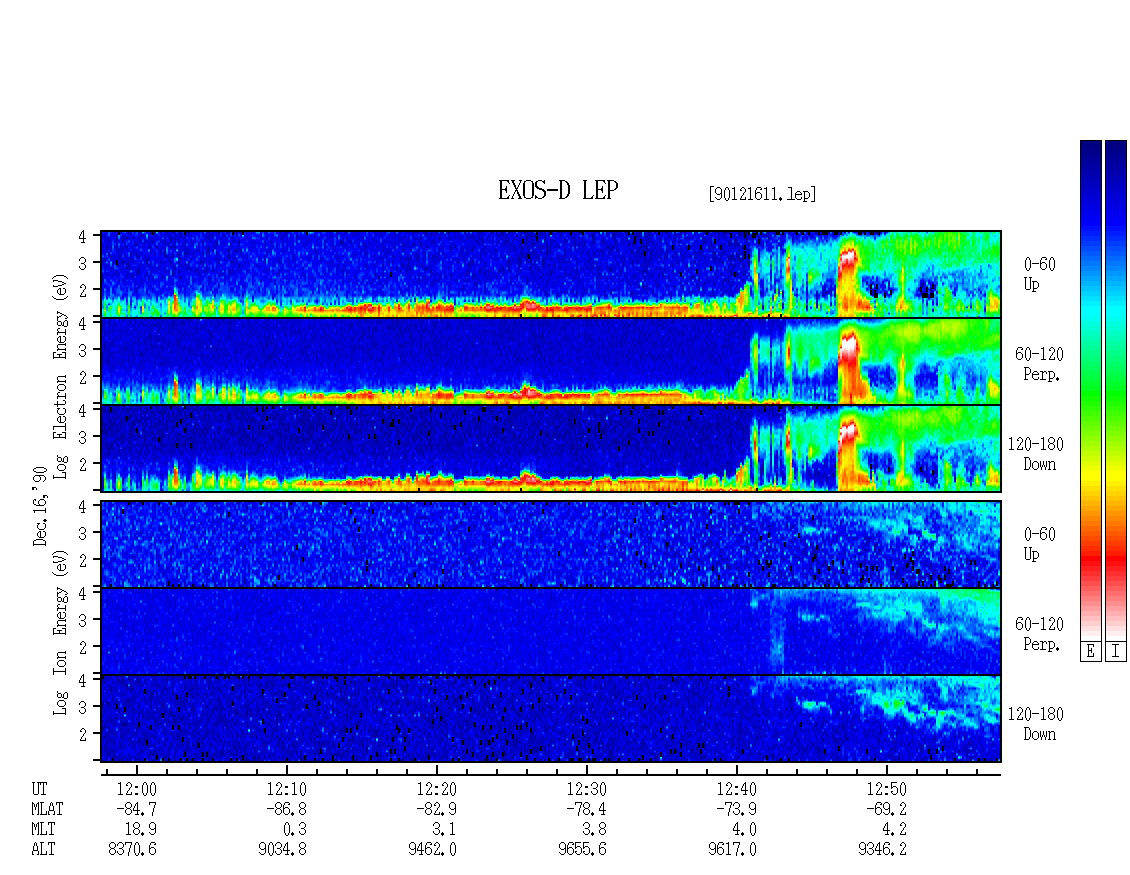Viewport: 1130px width, 875px height.
Task: Click the 12:50 UT time label
Action: click(886, 789)
